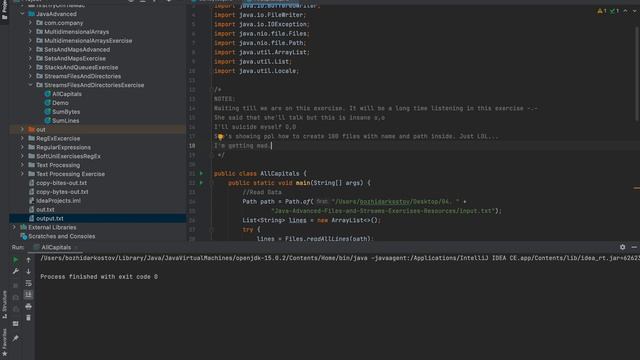The image size is (640, 360).
Task: Expand StreamsFilesAndDirectories package
Action: [31, 76]
